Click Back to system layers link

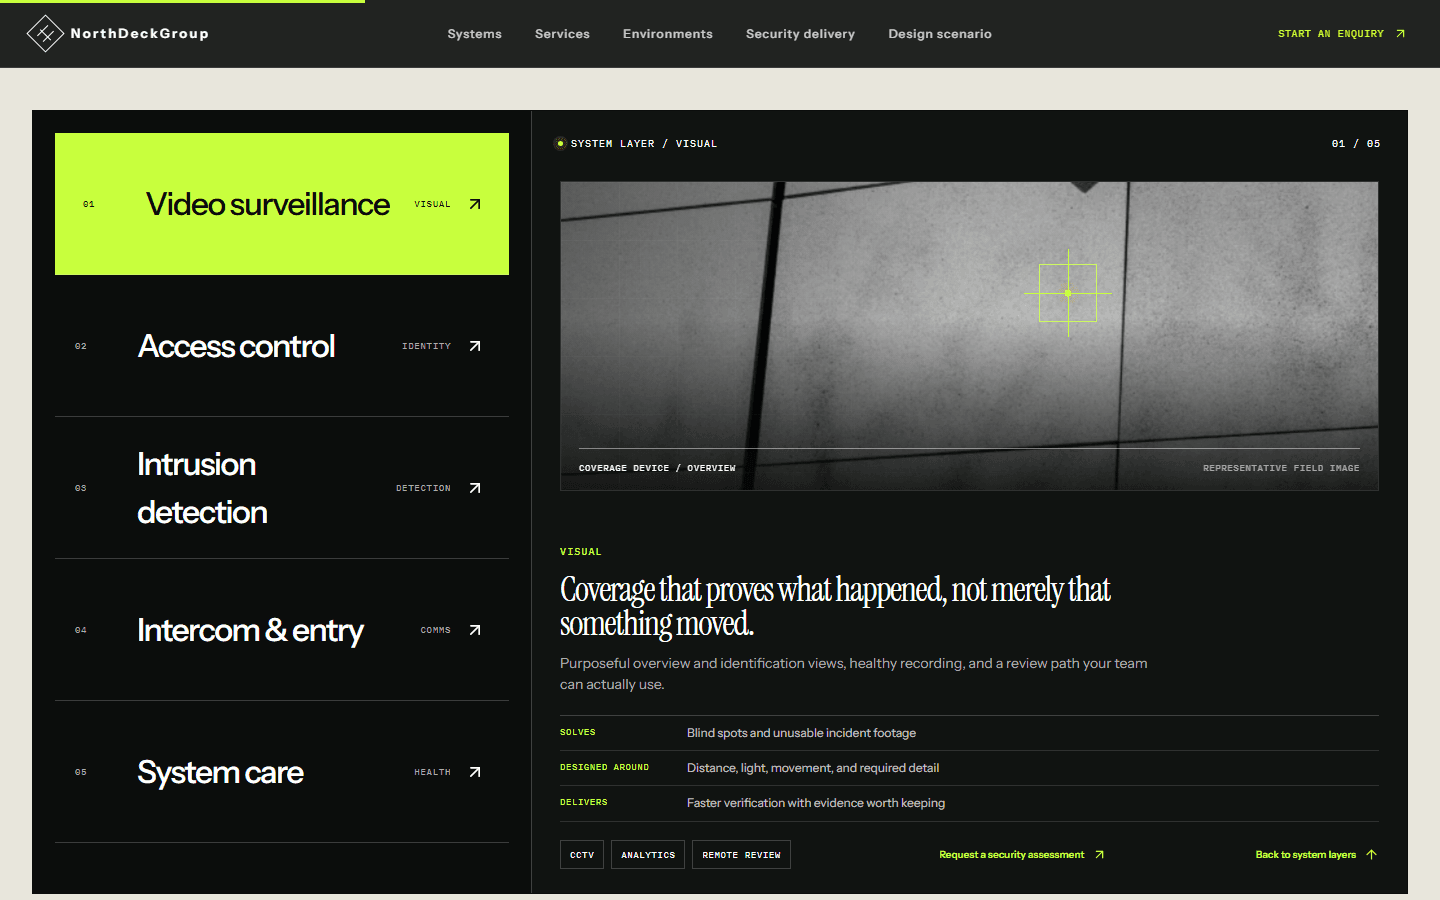[1317, 855]
